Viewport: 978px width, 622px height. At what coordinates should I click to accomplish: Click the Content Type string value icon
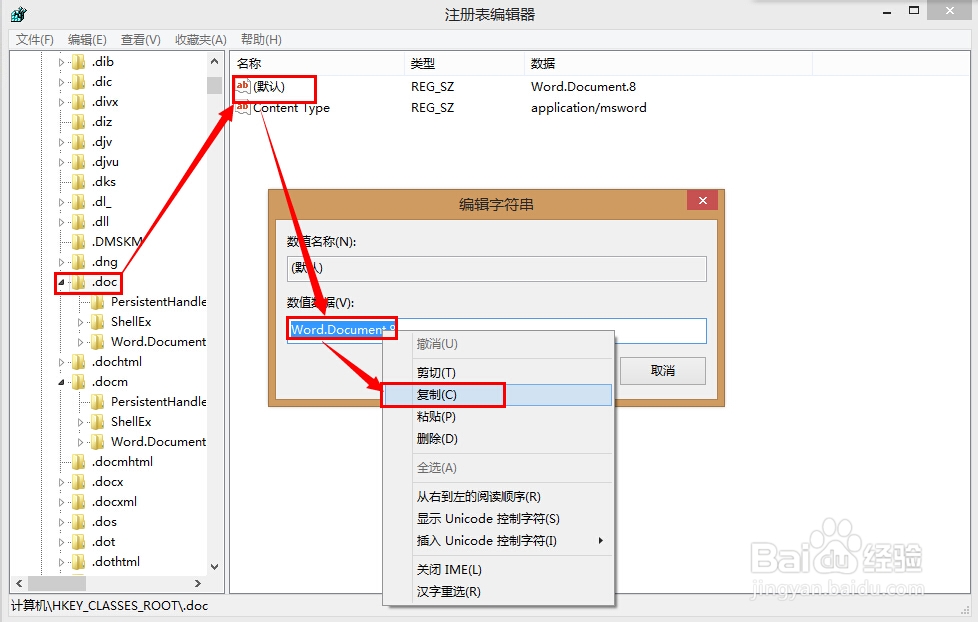pos(243,108)
